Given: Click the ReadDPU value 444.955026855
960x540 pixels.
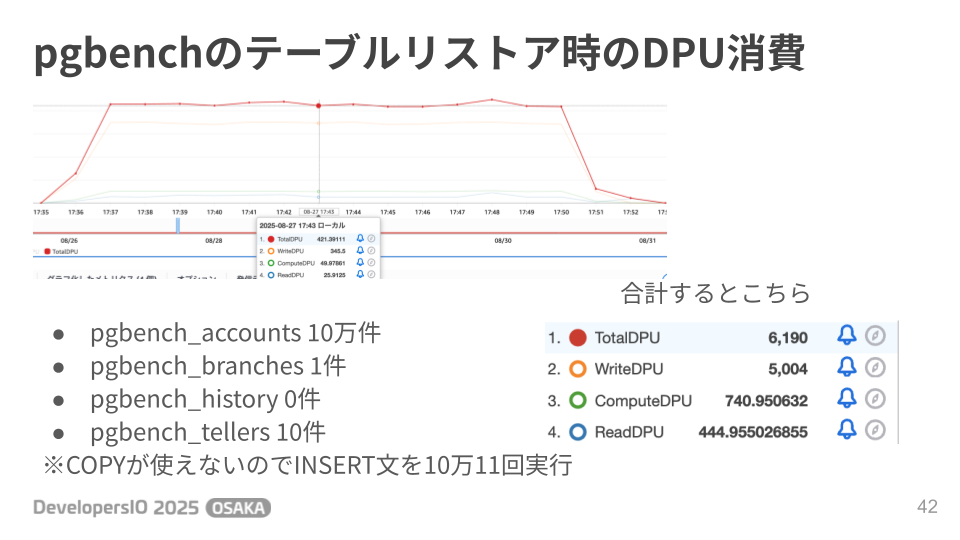Looking at the screenshot, I should click(753, 432).
